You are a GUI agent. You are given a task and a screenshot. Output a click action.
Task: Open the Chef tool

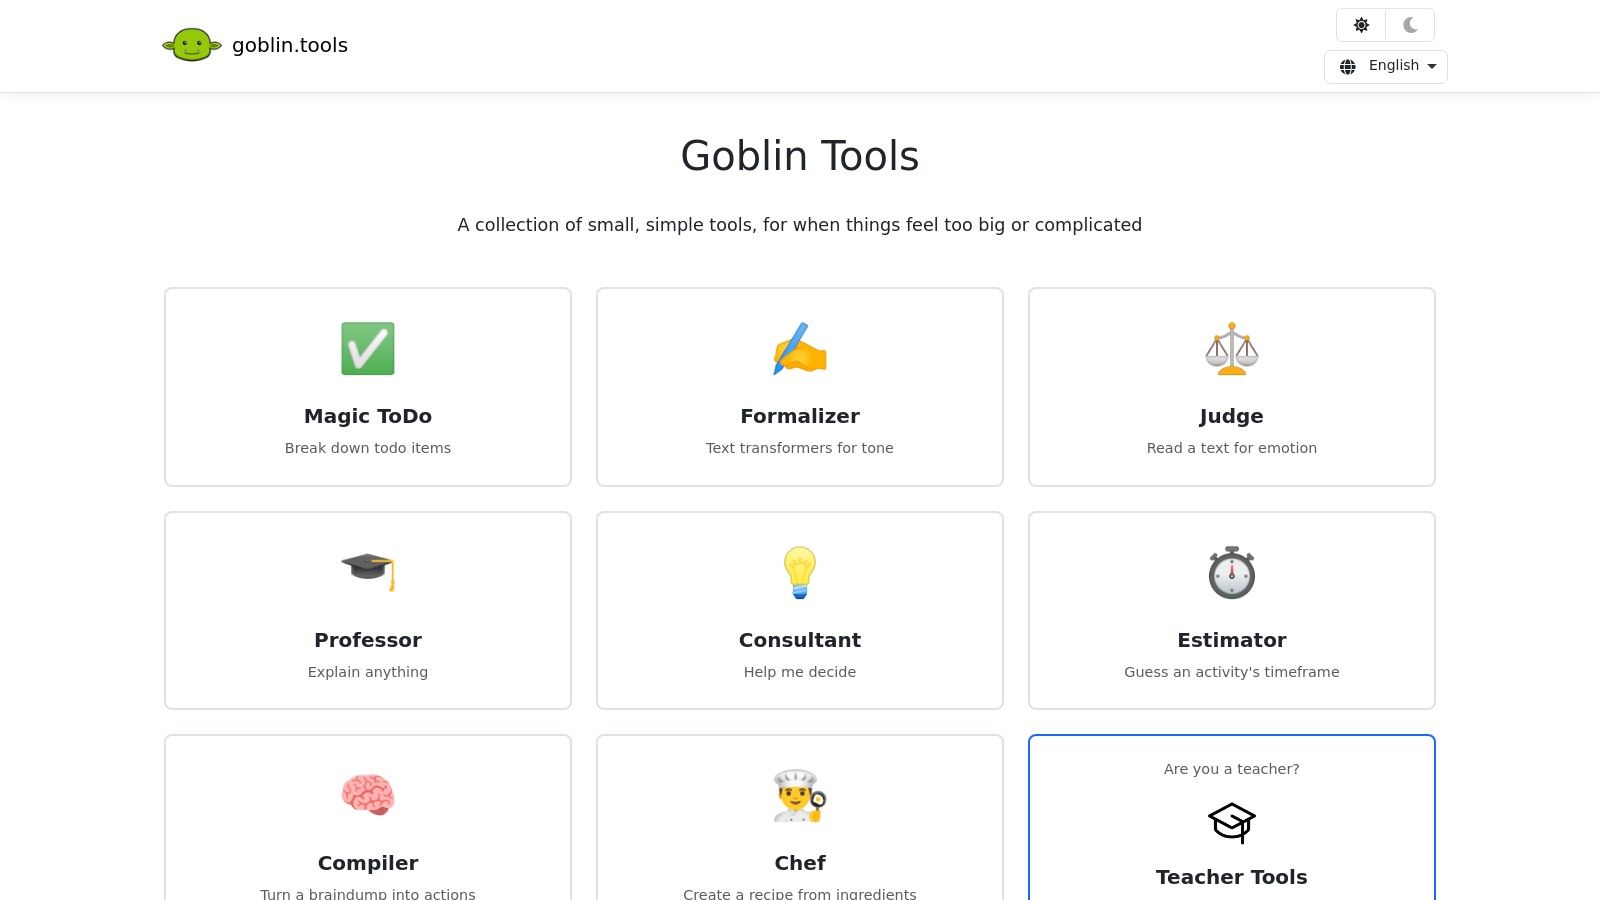click(800, 818)
